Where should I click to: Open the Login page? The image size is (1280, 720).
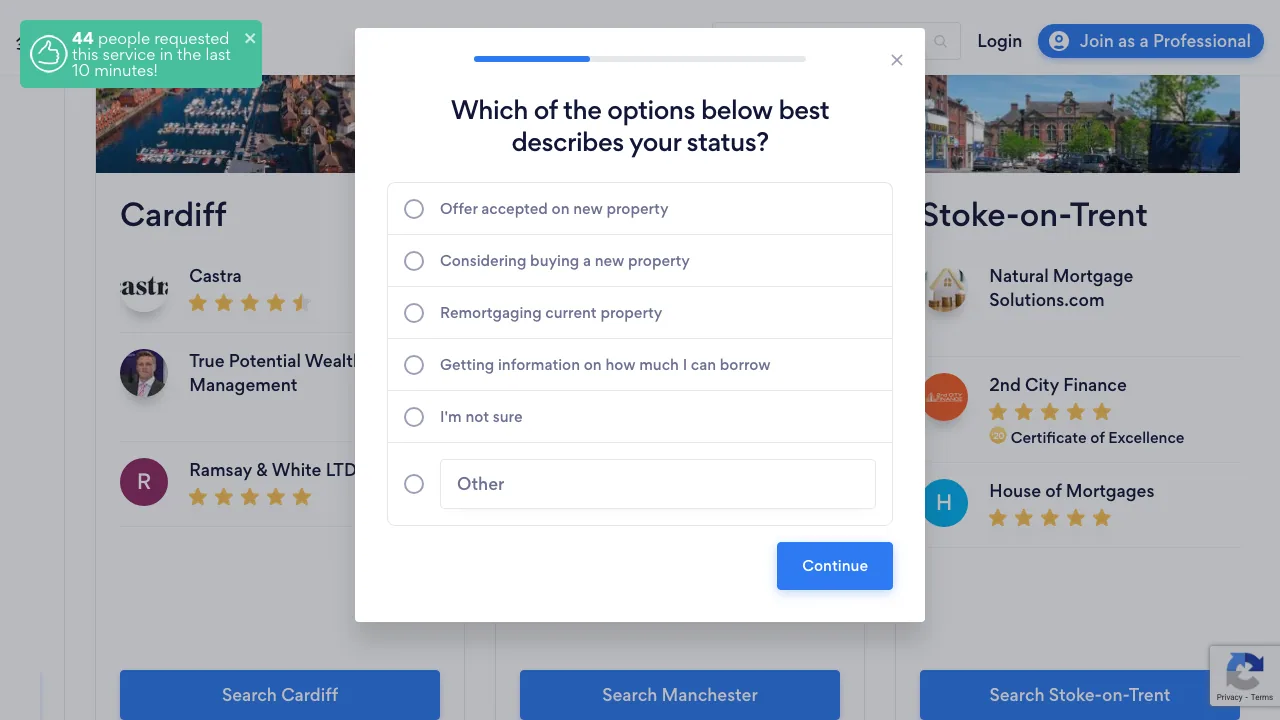tap(999, 41)
